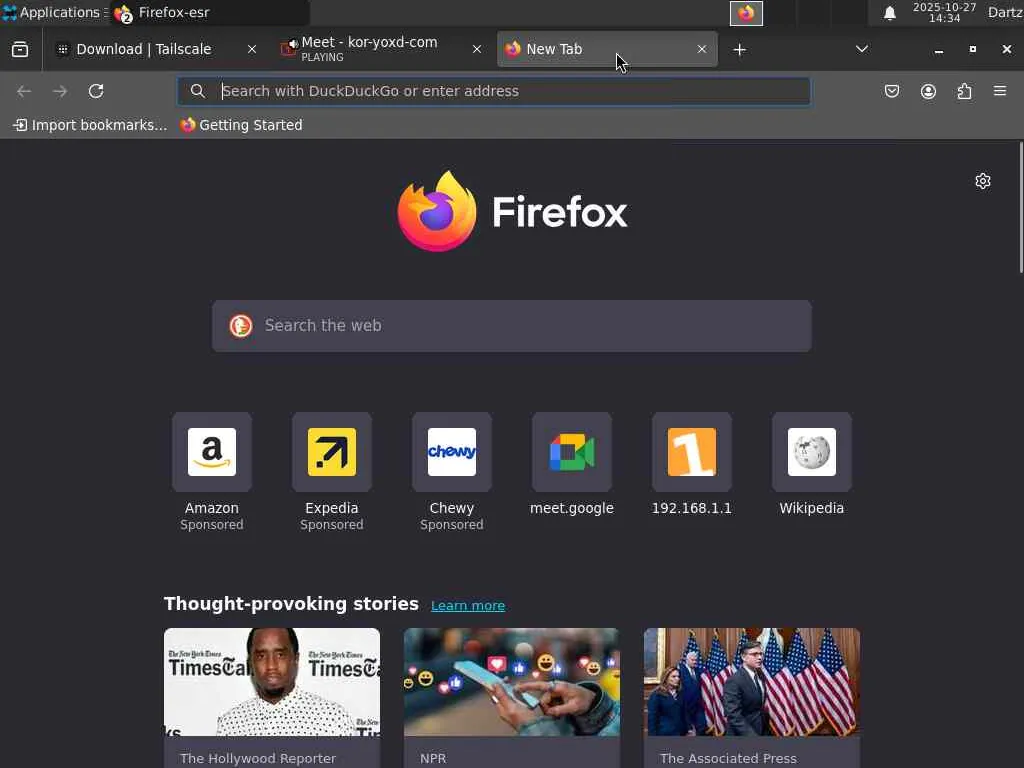Click the address bar magnifier icon

tap(197, 91)
